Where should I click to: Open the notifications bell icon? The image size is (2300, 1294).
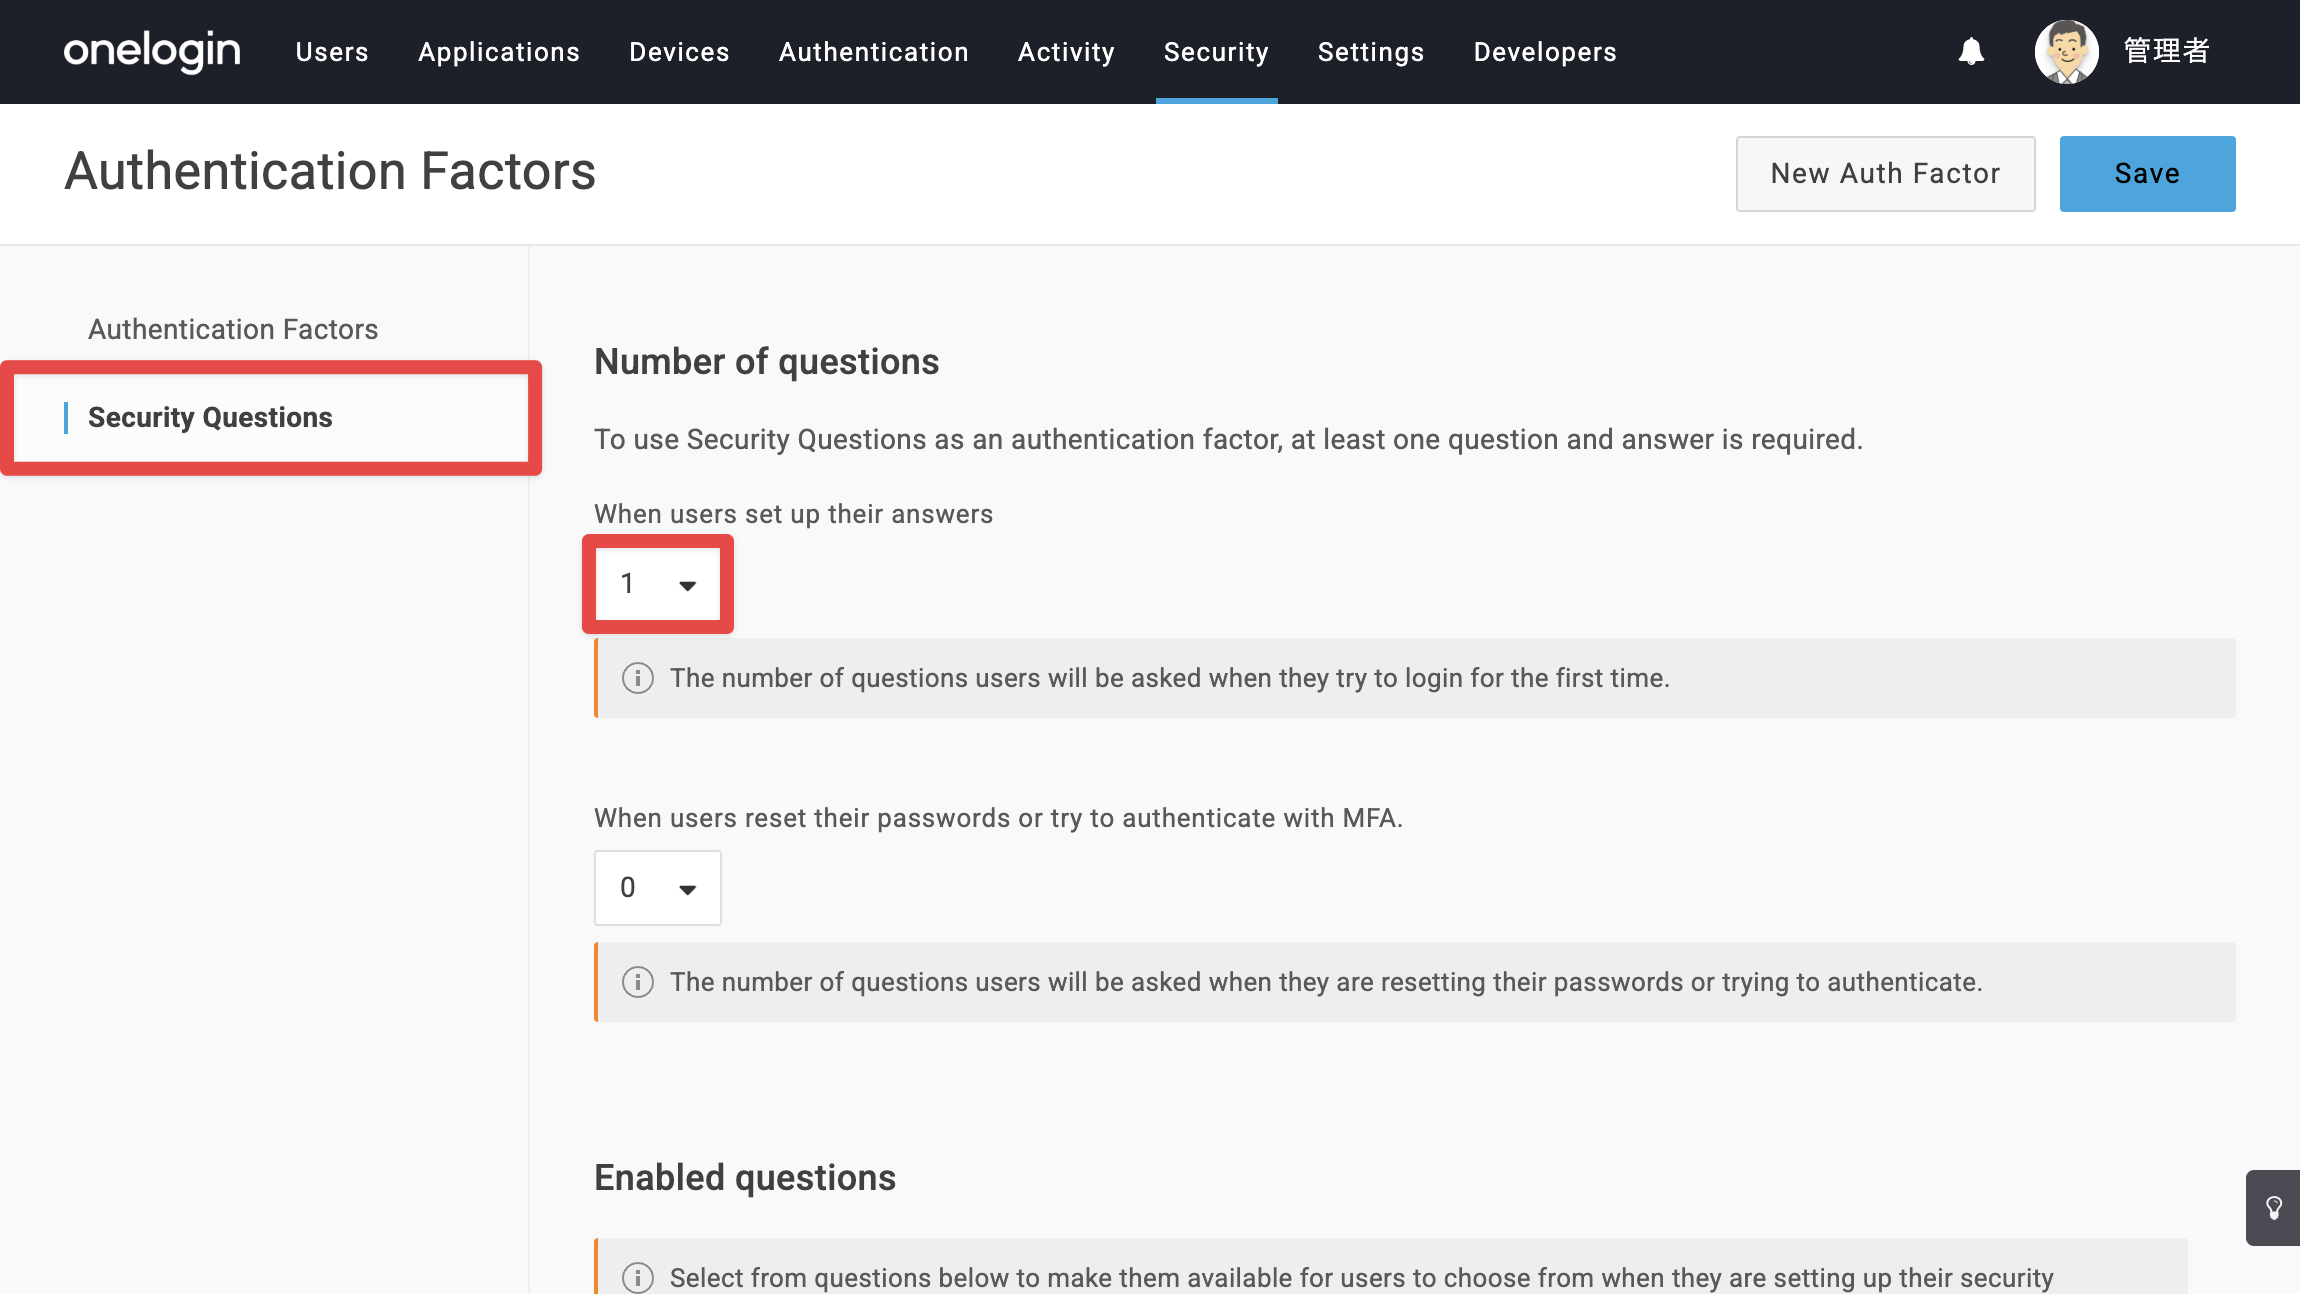pyautogui.click(x=1971, y=51)
